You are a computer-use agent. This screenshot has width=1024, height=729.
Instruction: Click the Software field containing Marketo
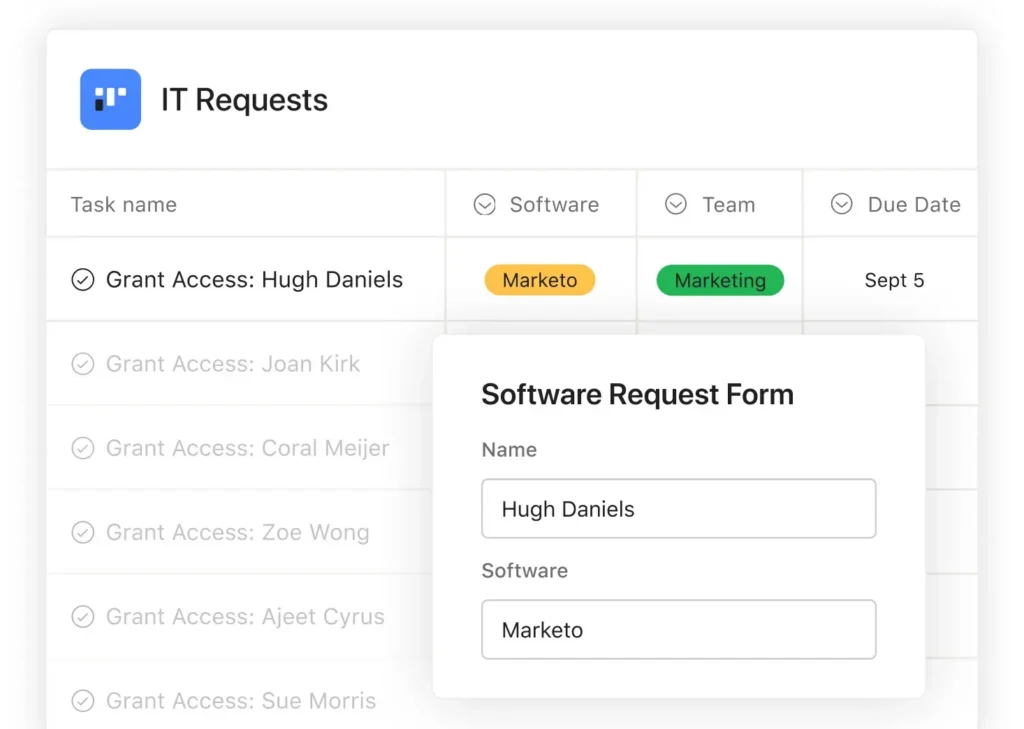tap(678, 630)
